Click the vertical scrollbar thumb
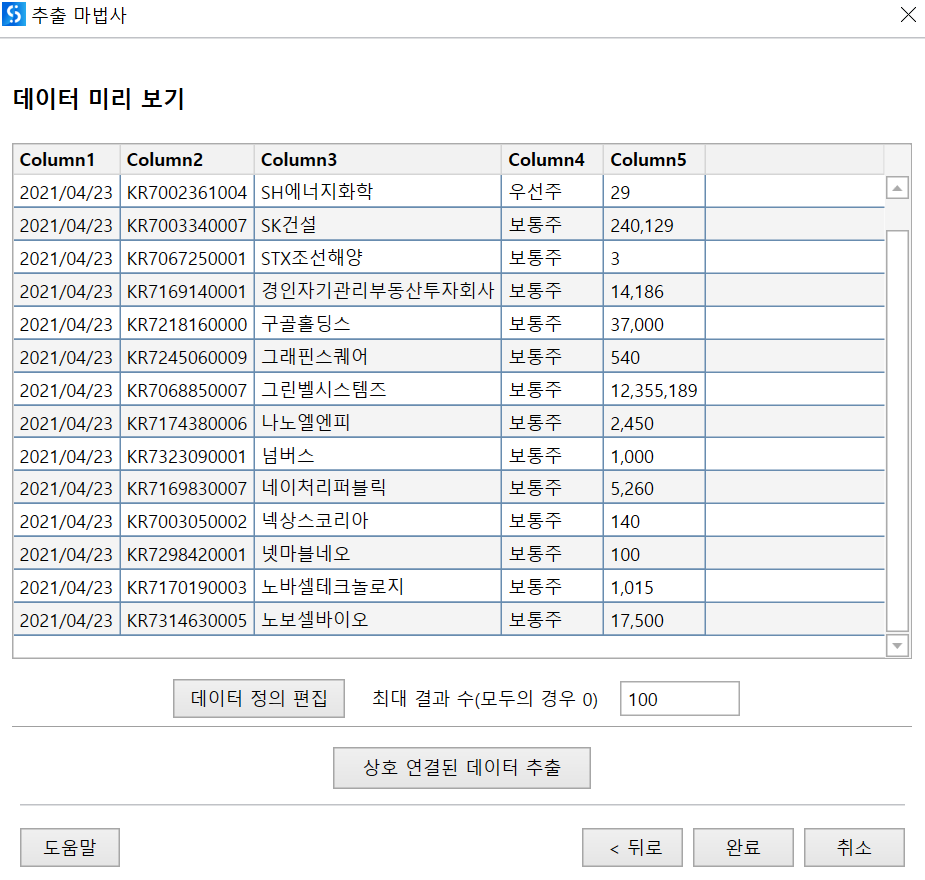Viewport: 925px width, 880px height. coord(897,431)
